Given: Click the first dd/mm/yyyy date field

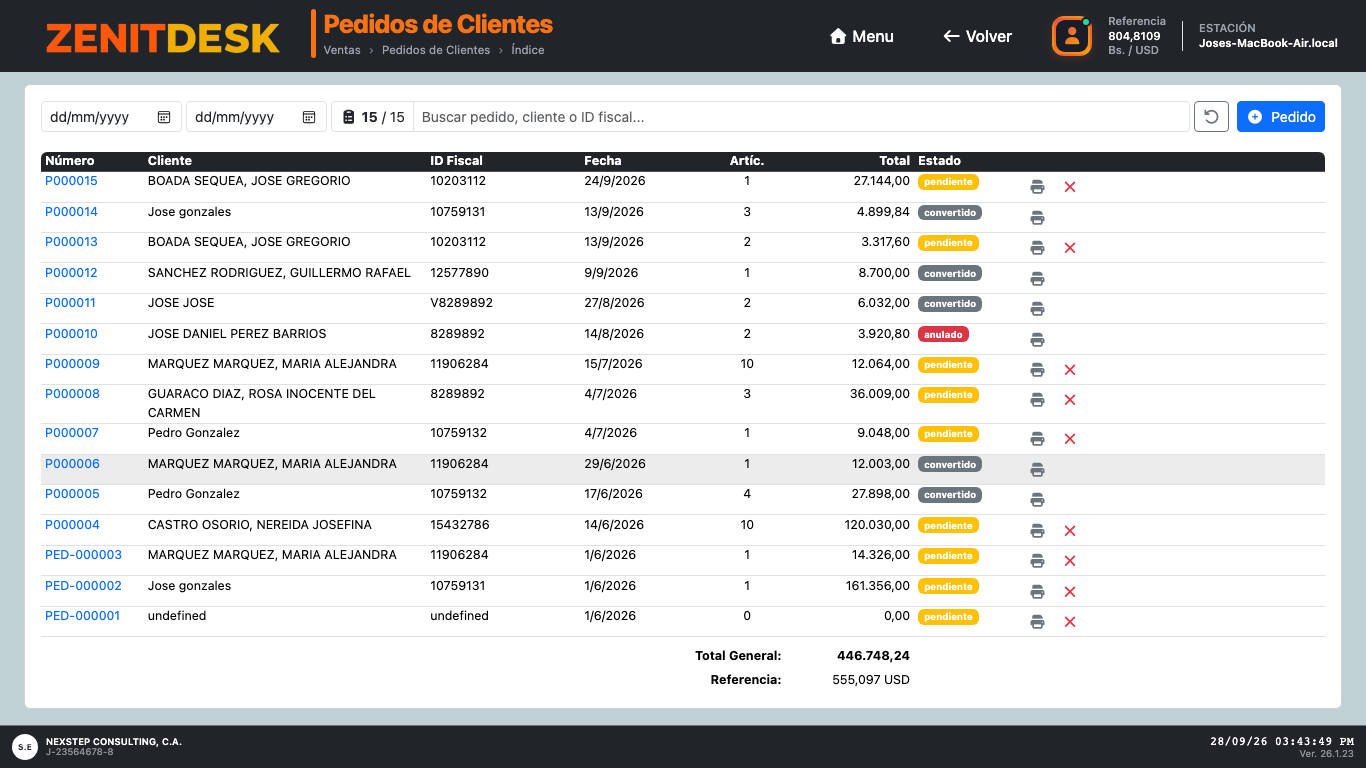Looking at the screenshot, I should coord(111,117).
